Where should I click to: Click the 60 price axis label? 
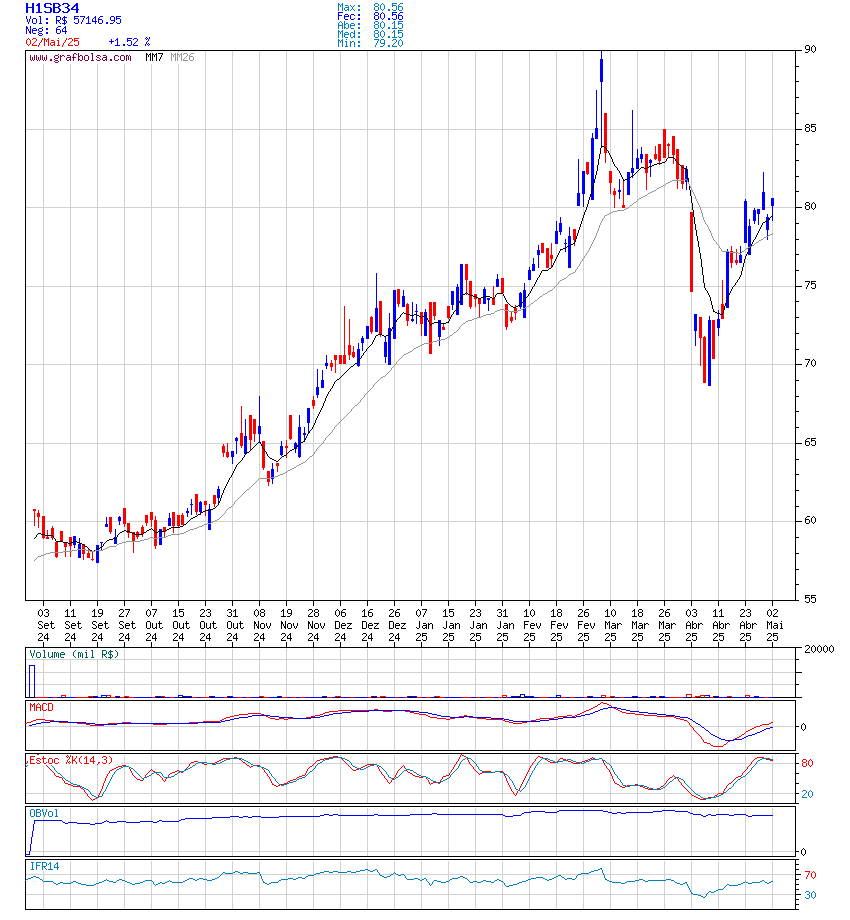coord(810,520)
